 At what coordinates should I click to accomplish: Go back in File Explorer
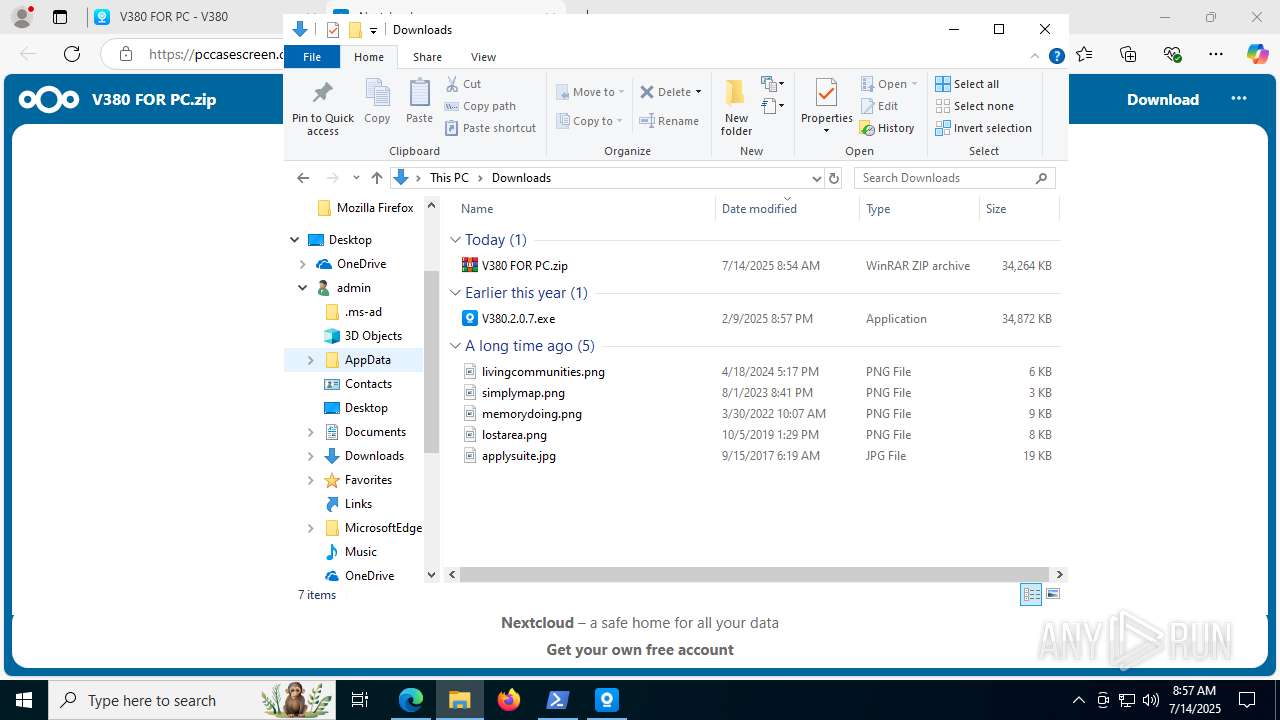(x=303, y=178)
